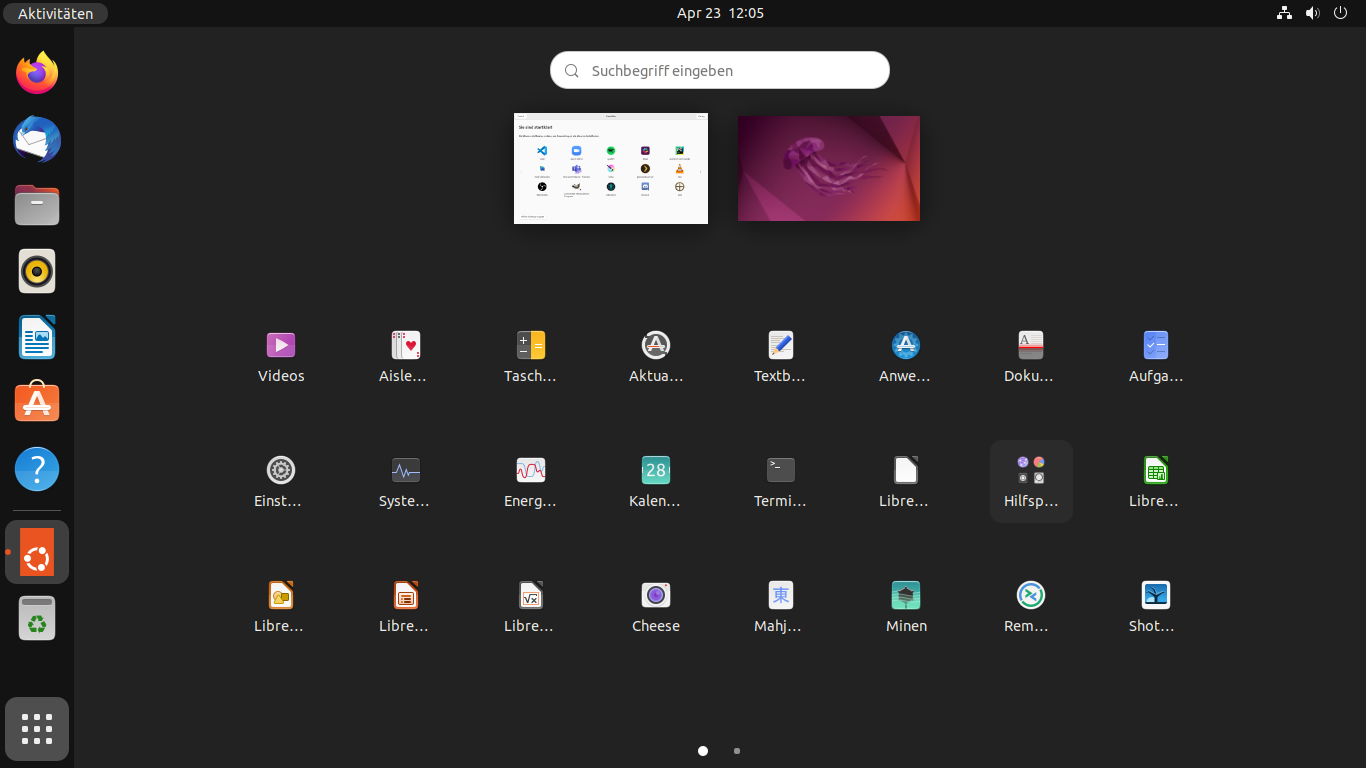Click the Aktivitäten button
The image size is (1366, 768).
coord(56,13)
